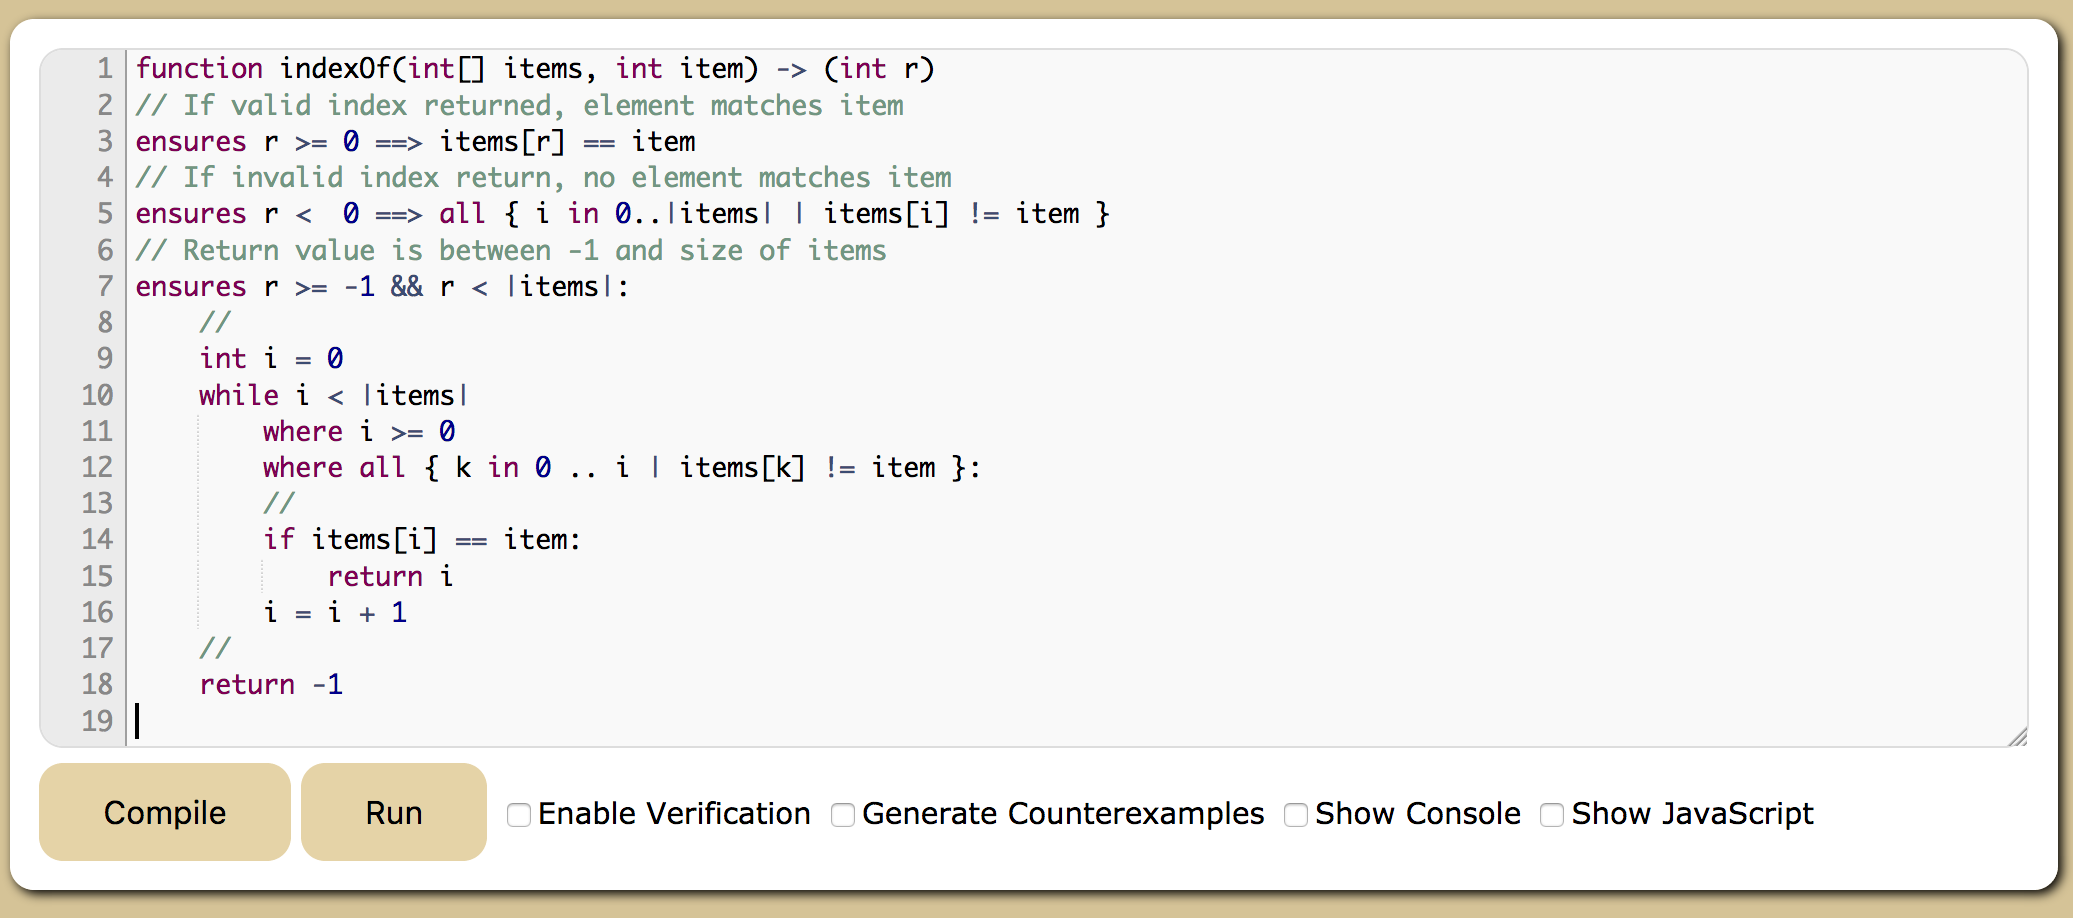Image resolution: width=2073 pixels, height=918 pixels.
Task: Click comment 'If invalid index return' line
Action: [543, 177]
